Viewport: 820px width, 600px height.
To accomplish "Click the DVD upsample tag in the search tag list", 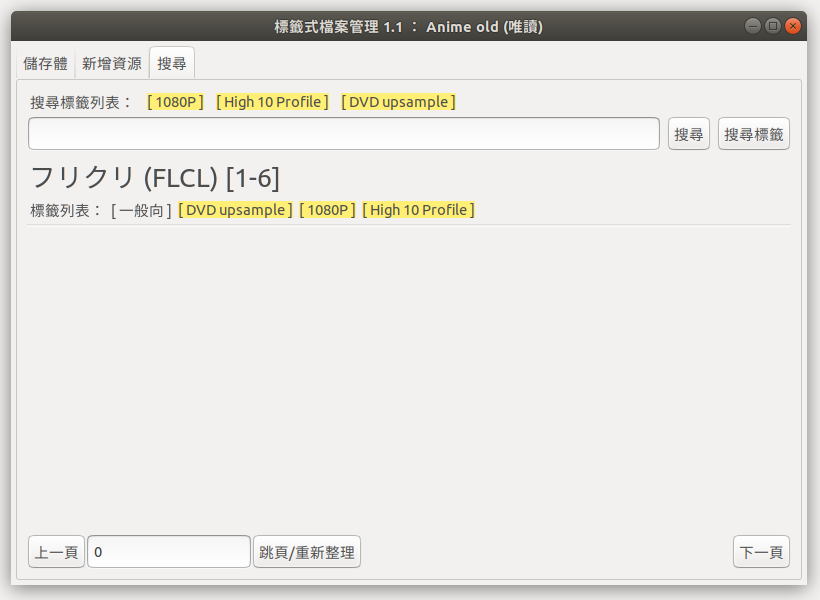I will 398,102.
